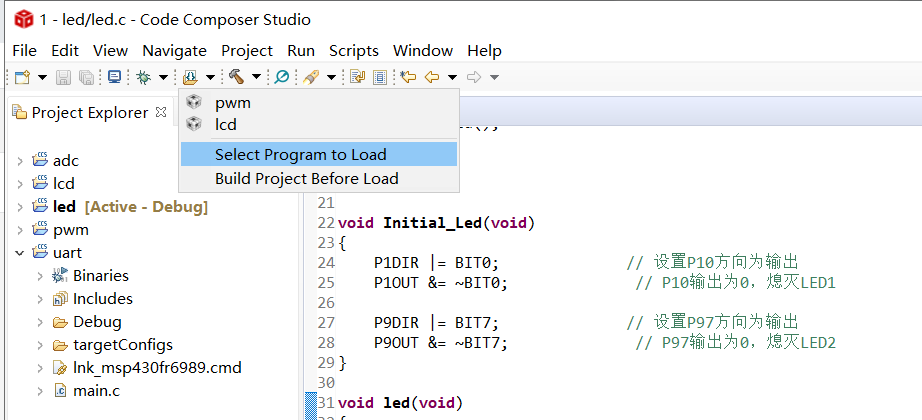This screenshot has width=922, height=420.
Task: Select lnk_msp430fr6989.cmd file
Action: [x=157, y=368]
